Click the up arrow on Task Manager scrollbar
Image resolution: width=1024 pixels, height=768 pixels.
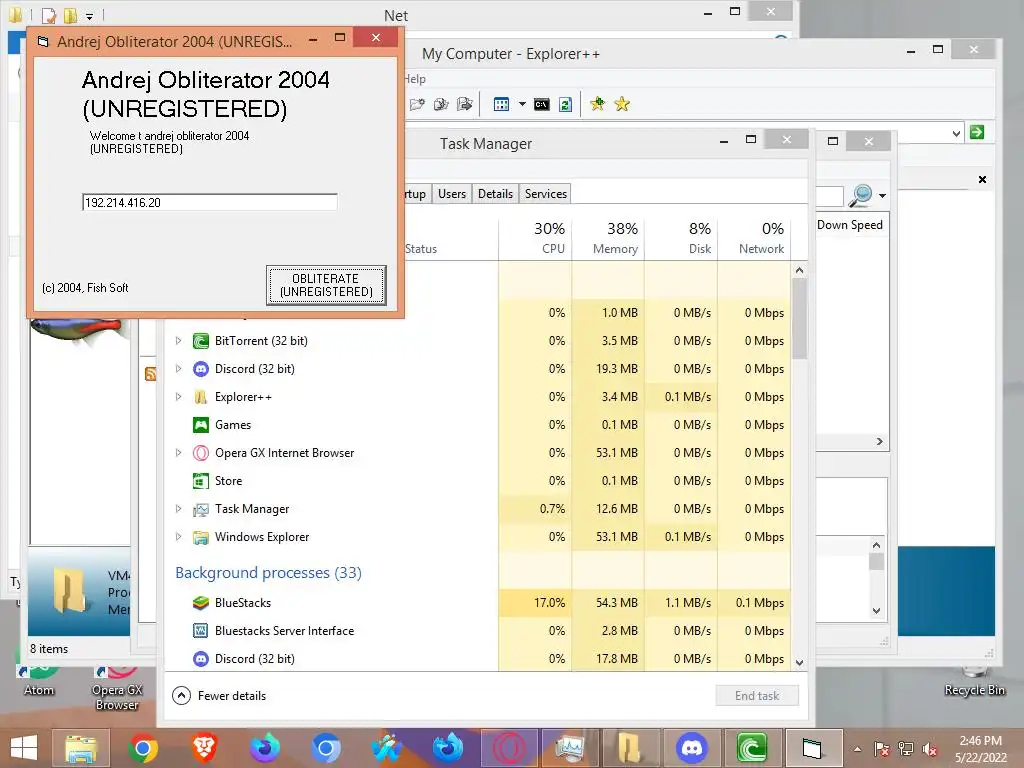click(799, 270)
